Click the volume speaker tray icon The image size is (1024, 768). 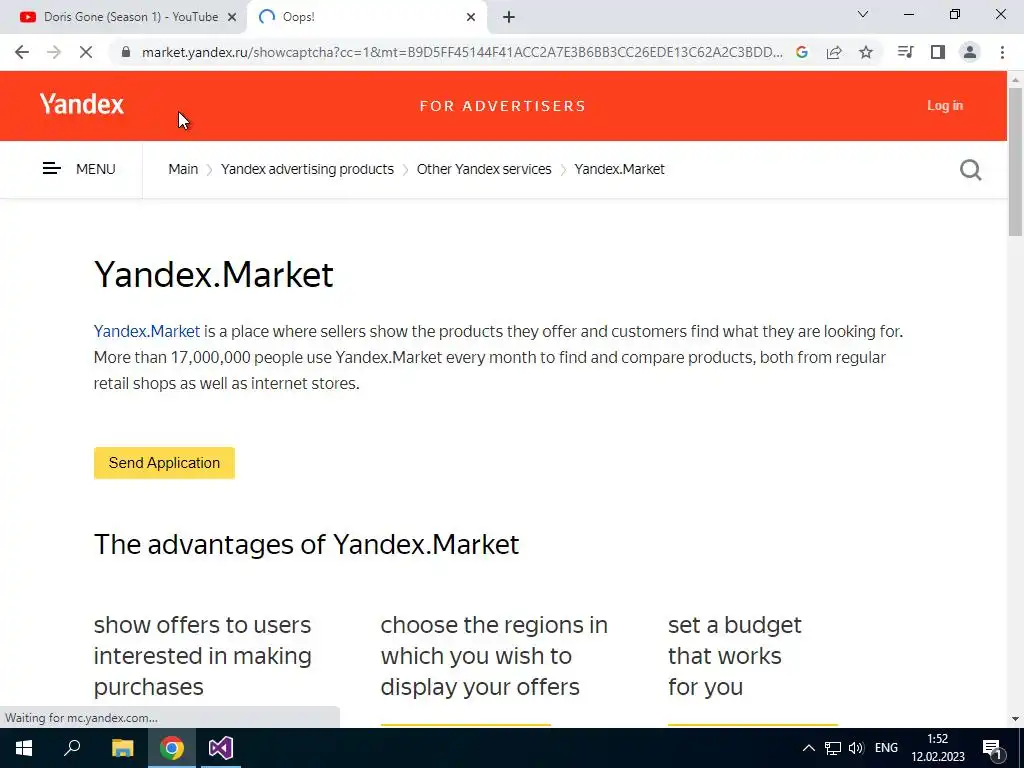coord(856,748)
